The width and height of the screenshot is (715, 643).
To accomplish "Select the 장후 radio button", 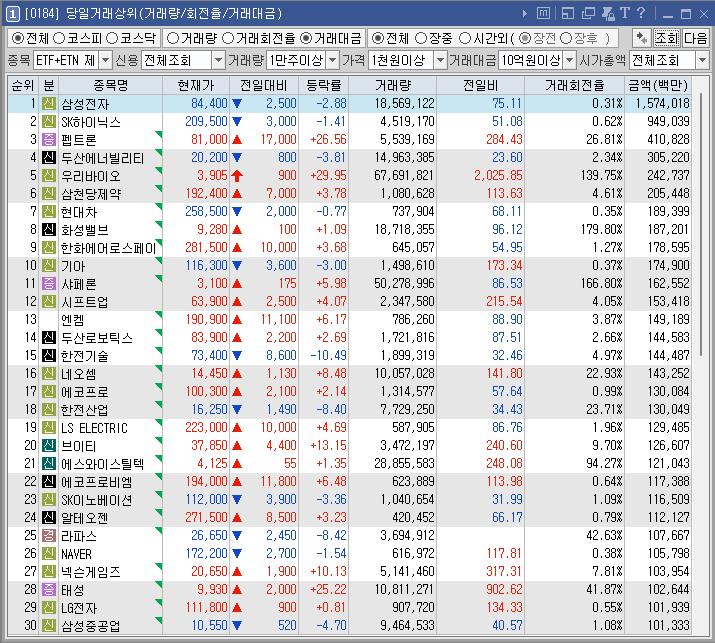I will tap(565, 38).
